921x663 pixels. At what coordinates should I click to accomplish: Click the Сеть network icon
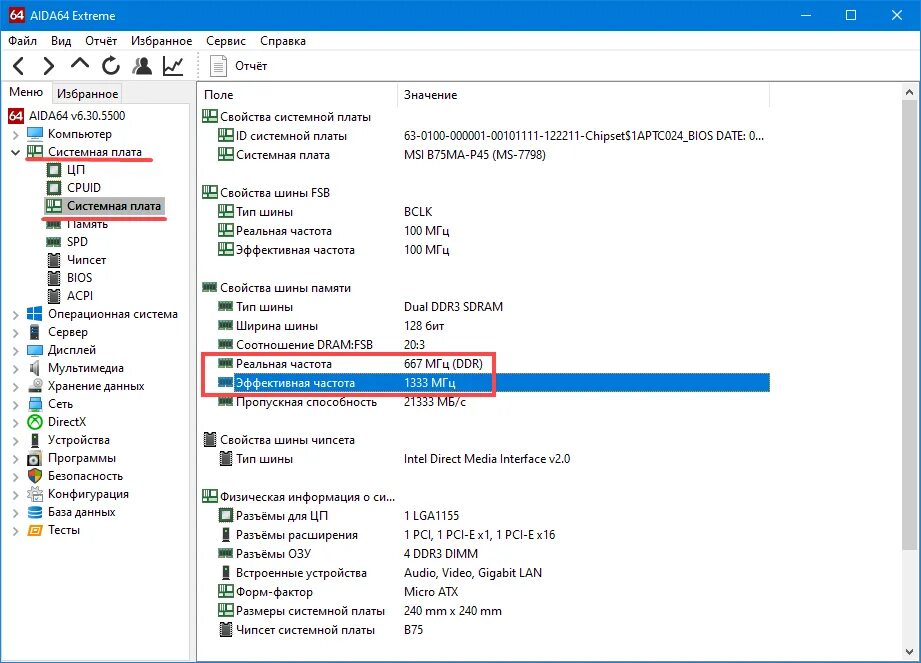pos(35,404)
